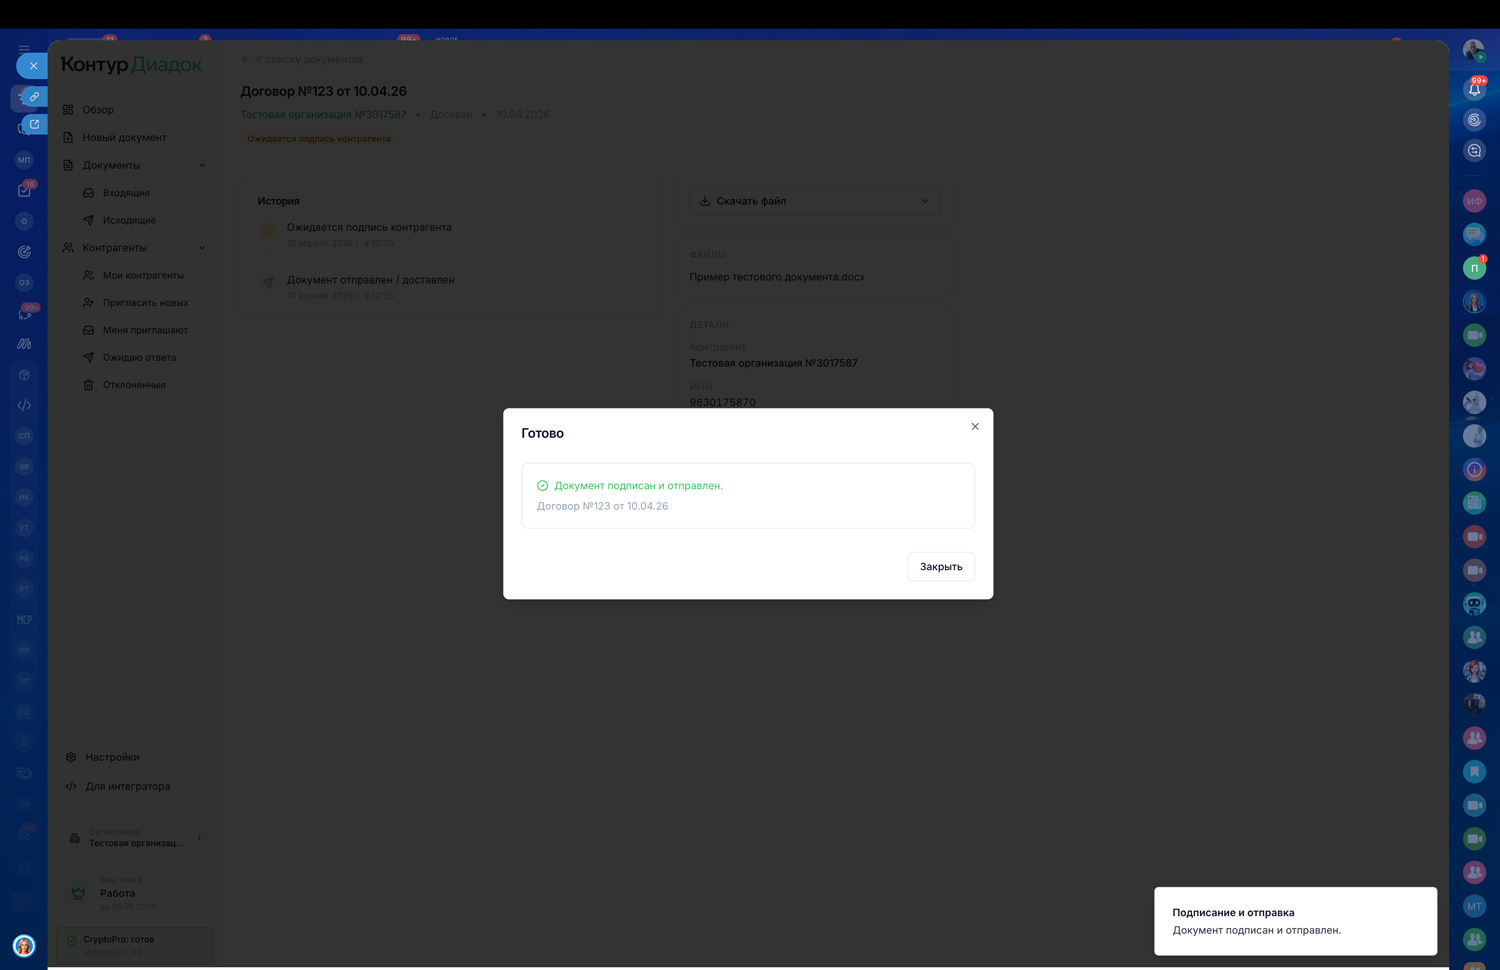Click the Подписание и отправка toast notification
Image resolution: width=1500 pixels, height=970 pixels.
coord(1295,921)
